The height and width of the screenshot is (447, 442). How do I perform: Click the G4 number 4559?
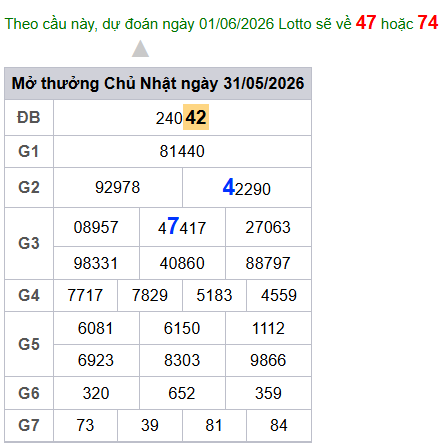(279, 295)
